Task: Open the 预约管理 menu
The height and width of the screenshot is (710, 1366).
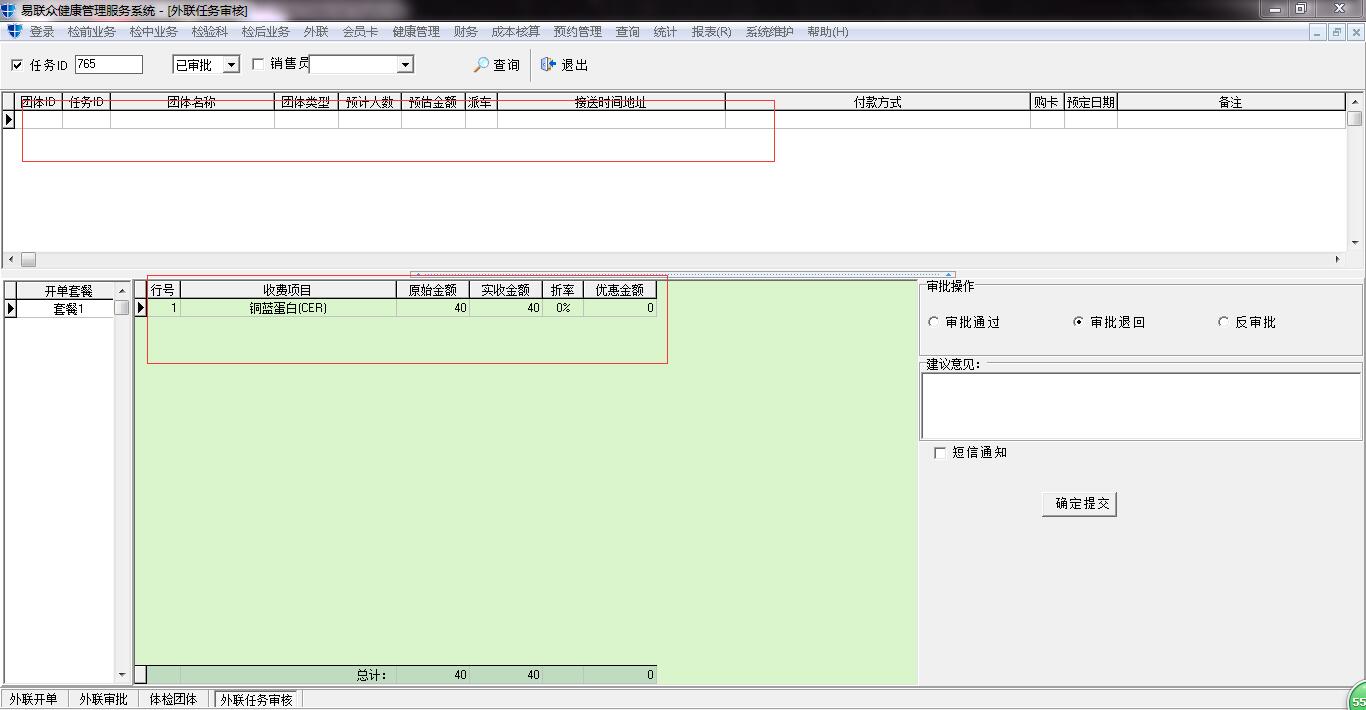Action: (x=578, y=32)
